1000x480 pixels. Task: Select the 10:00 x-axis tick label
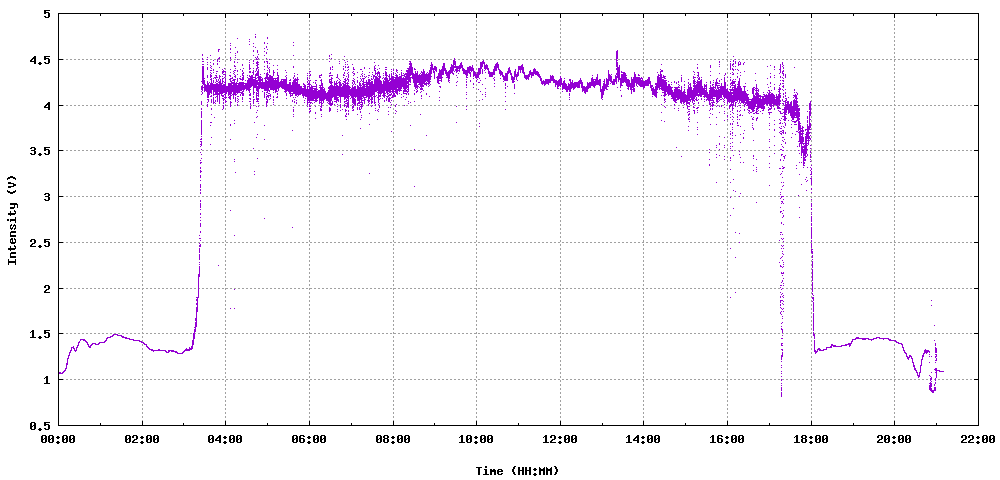pos(476,439)
